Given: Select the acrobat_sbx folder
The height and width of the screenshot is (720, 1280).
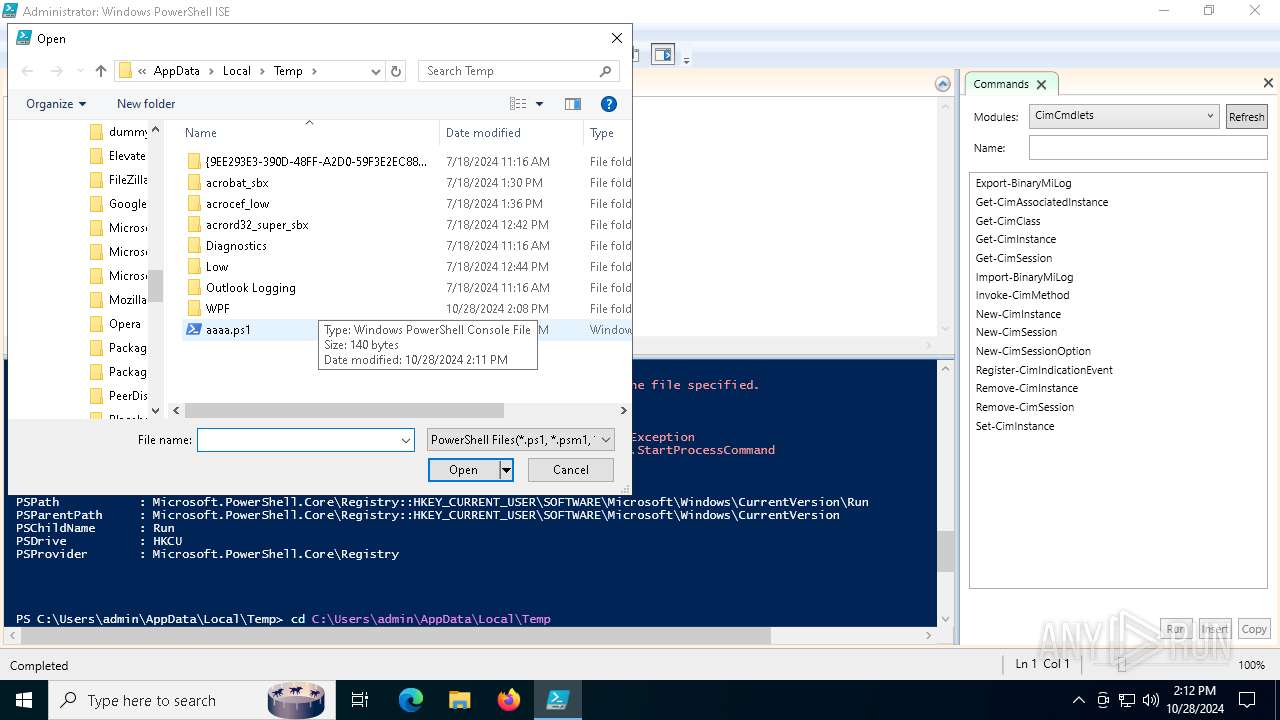Looking at the screenshot, I should (237, 183).
